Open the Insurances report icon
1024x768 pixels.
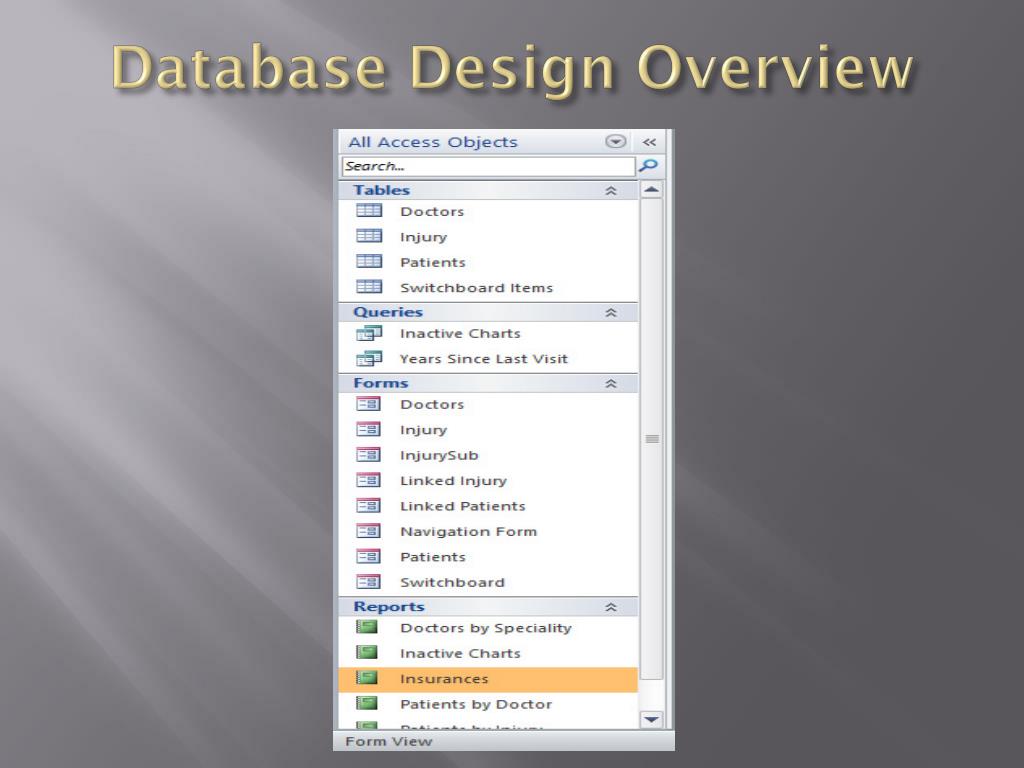370,678
